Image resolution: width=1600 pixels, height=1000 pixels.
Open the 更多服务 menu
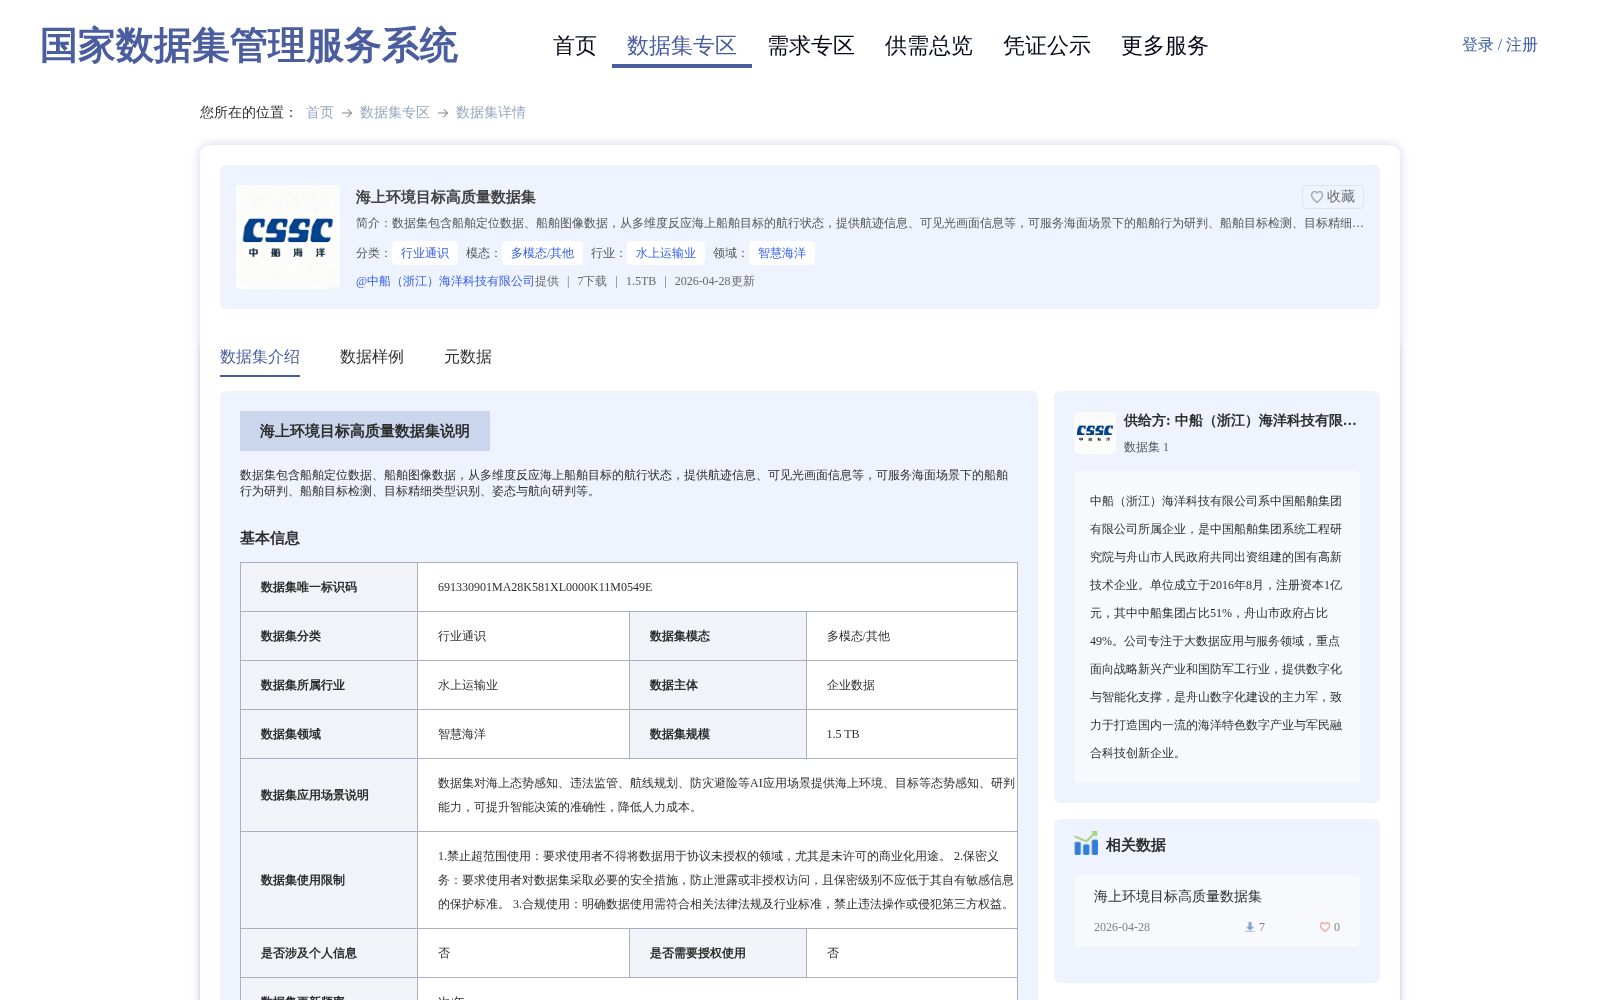click(x=1165, y=46)
